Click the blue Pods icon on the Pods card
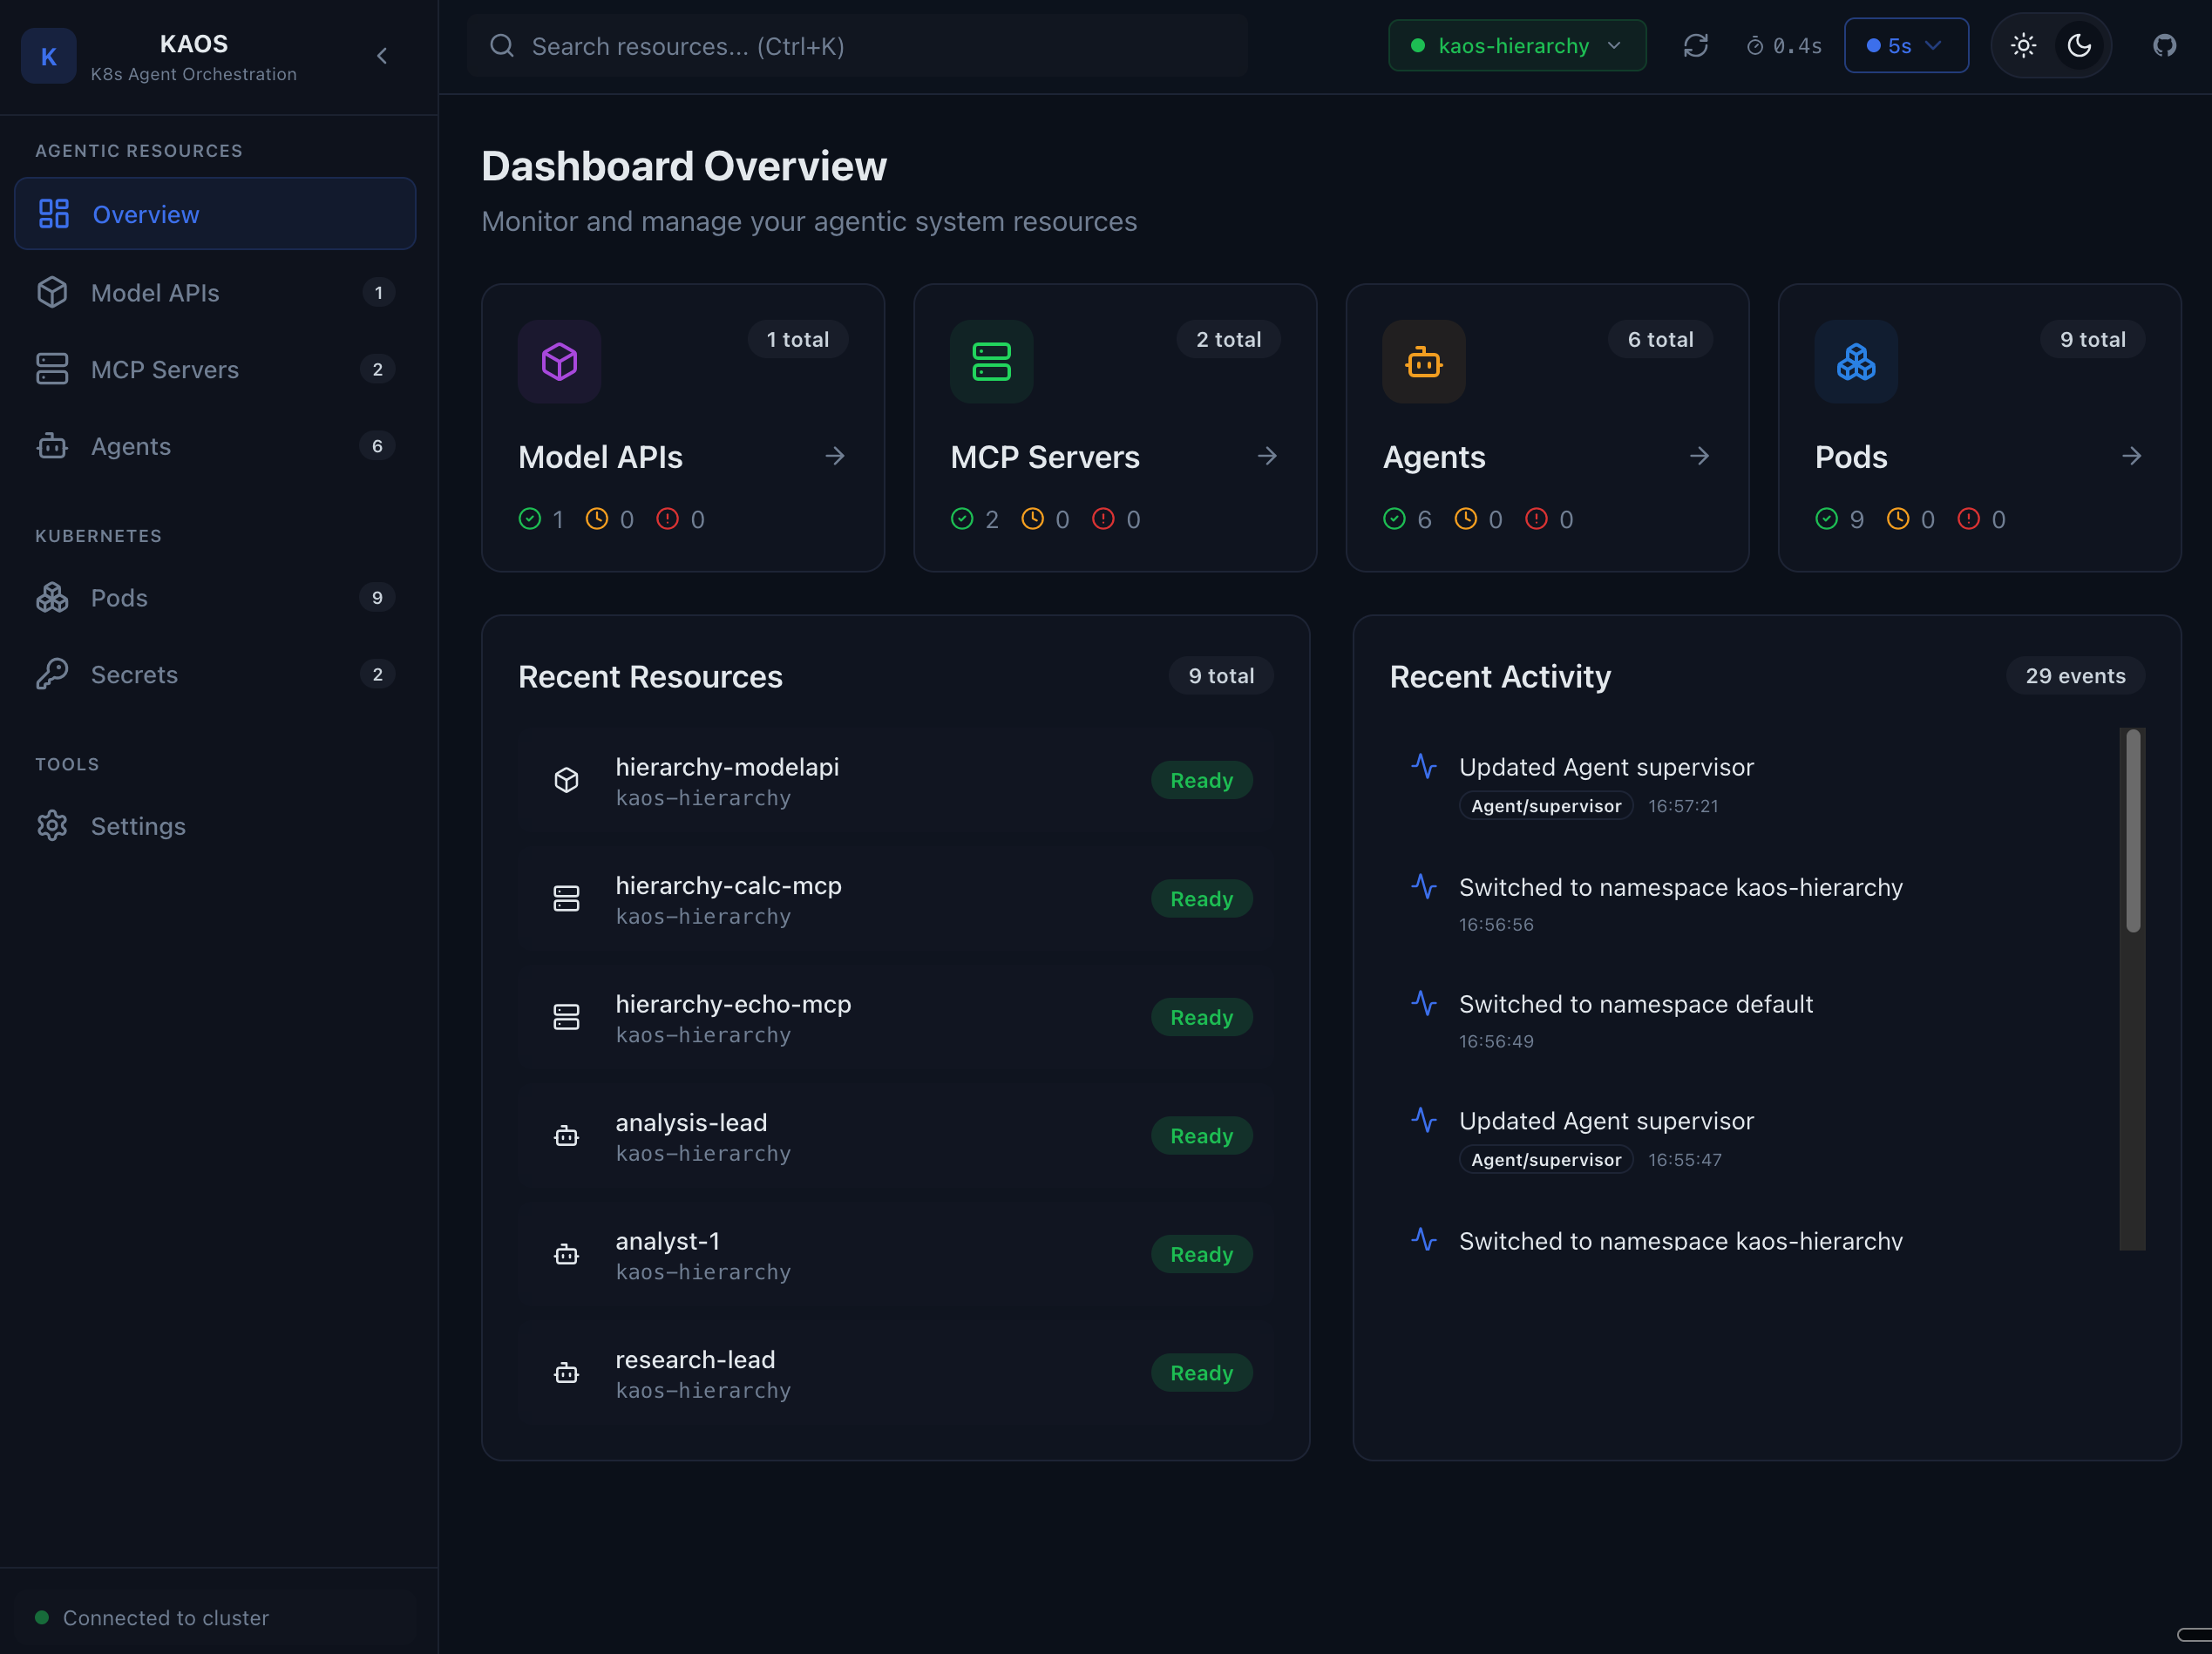This screenshot has height=1654, width=2212. tap(1856, 361)
